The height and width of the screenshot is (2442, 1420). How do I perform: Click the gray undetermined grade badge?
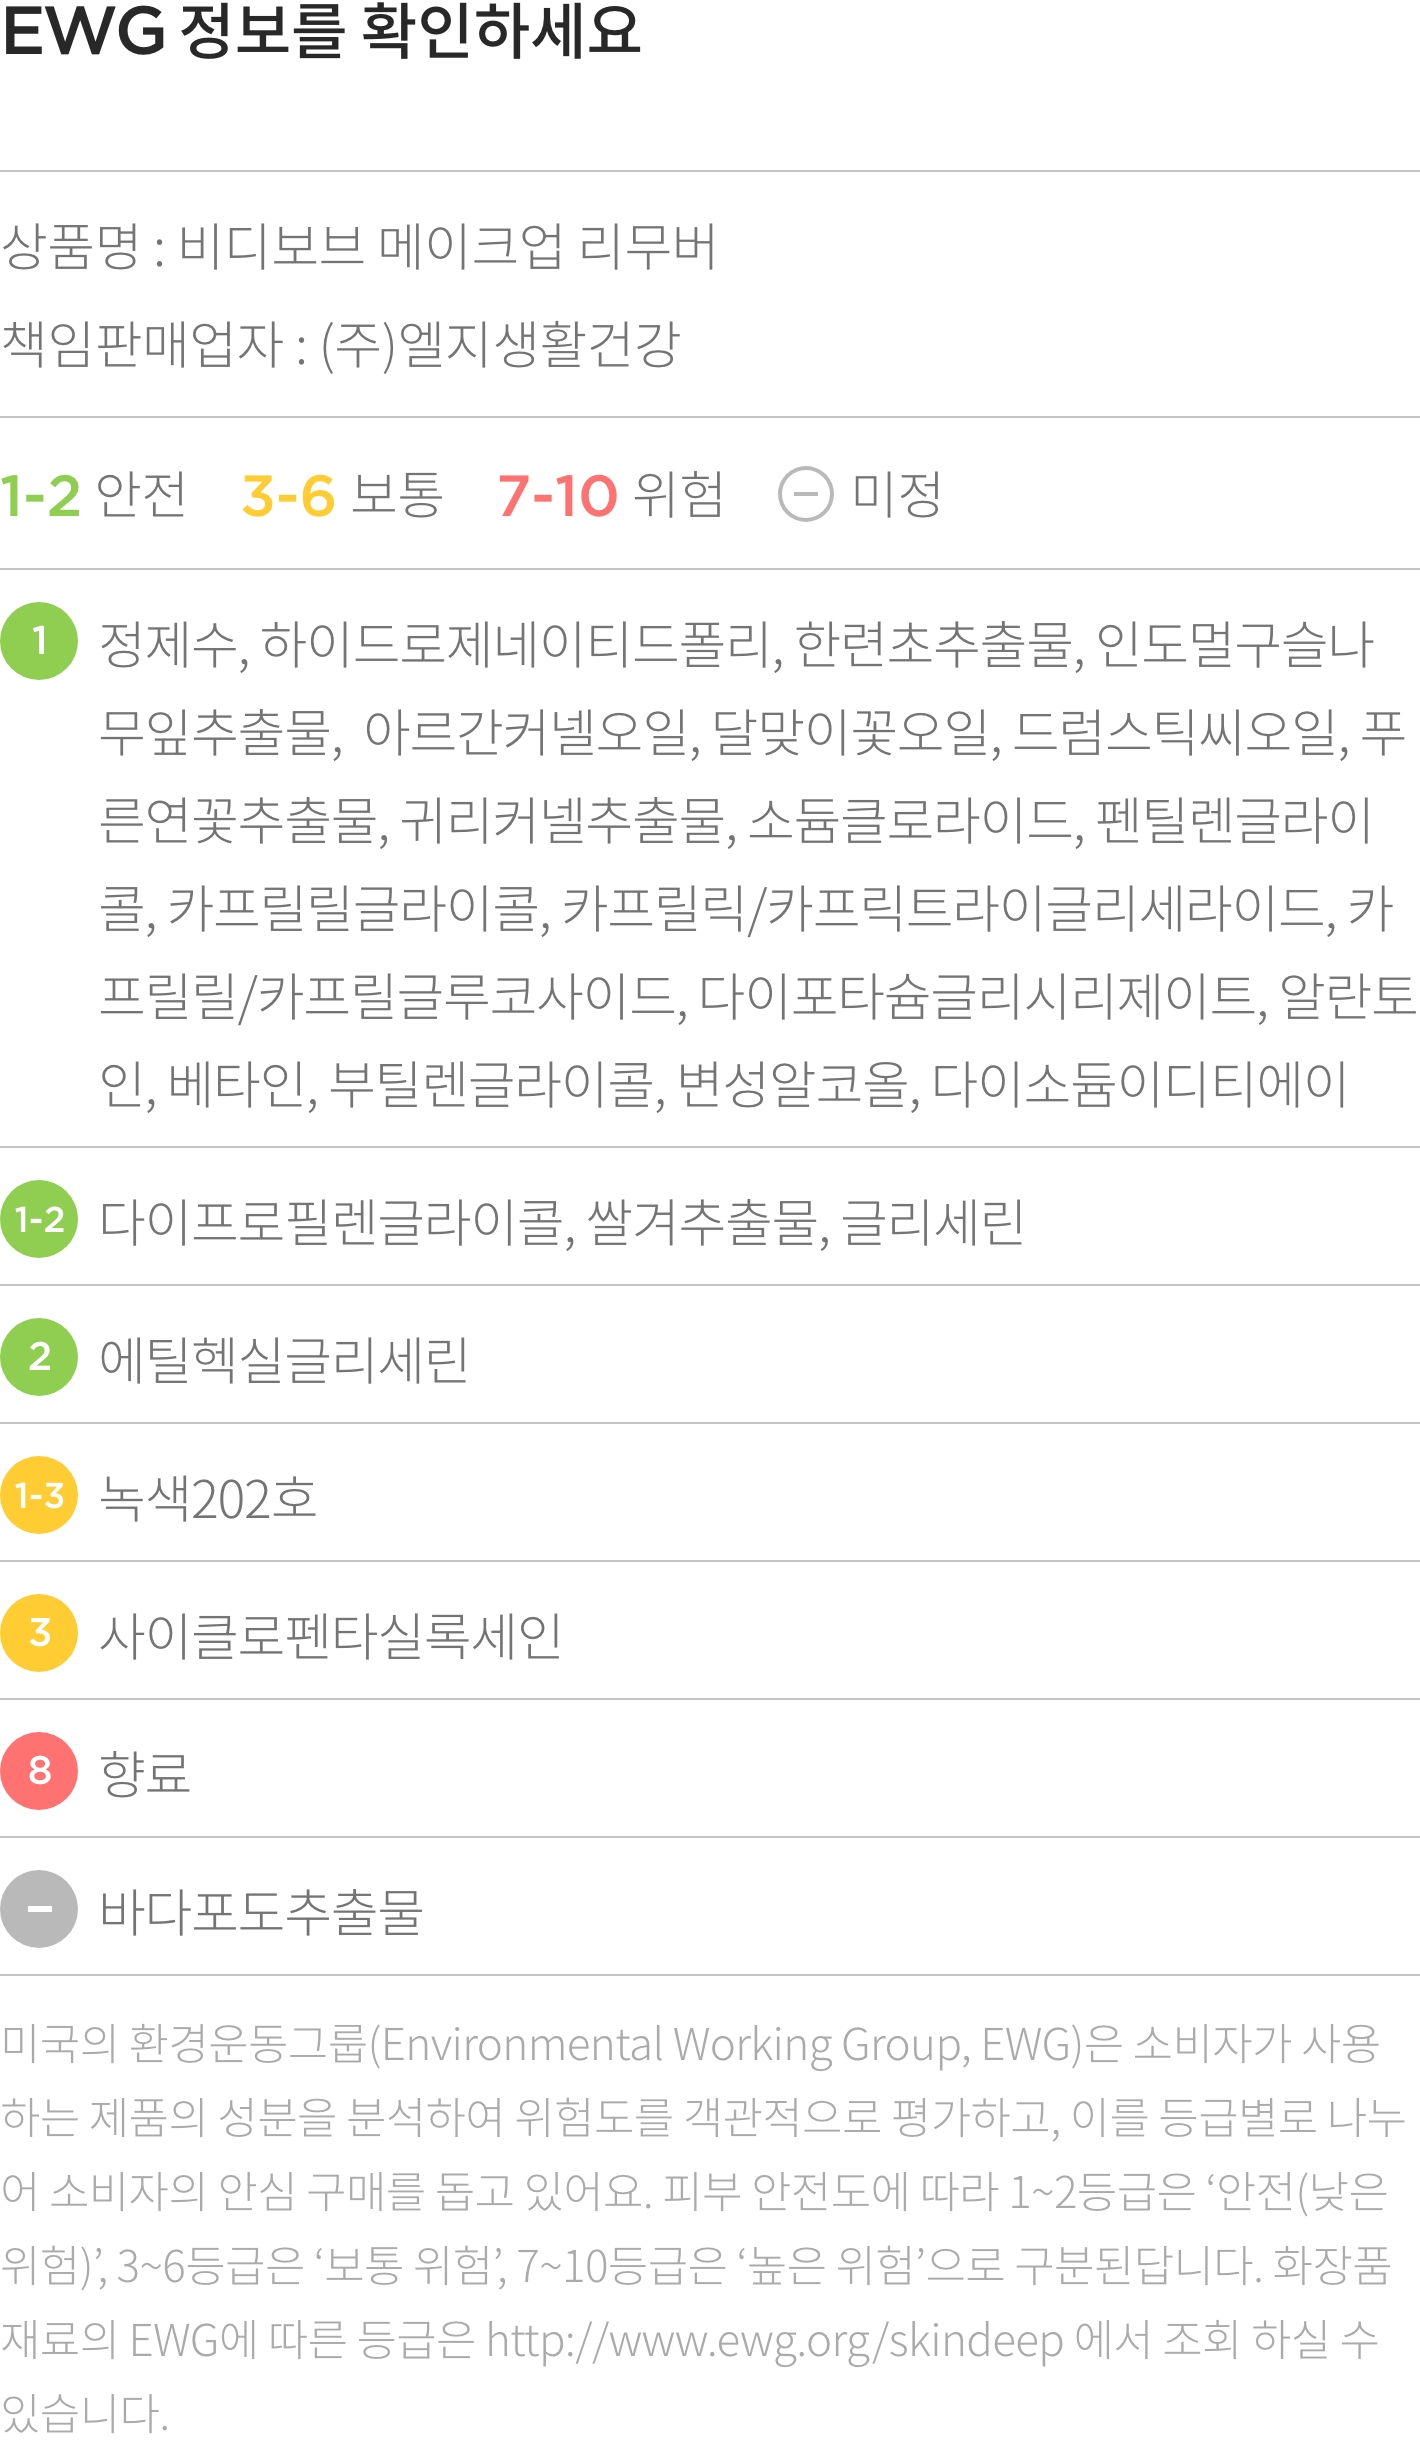click(x=39, y=1909)
